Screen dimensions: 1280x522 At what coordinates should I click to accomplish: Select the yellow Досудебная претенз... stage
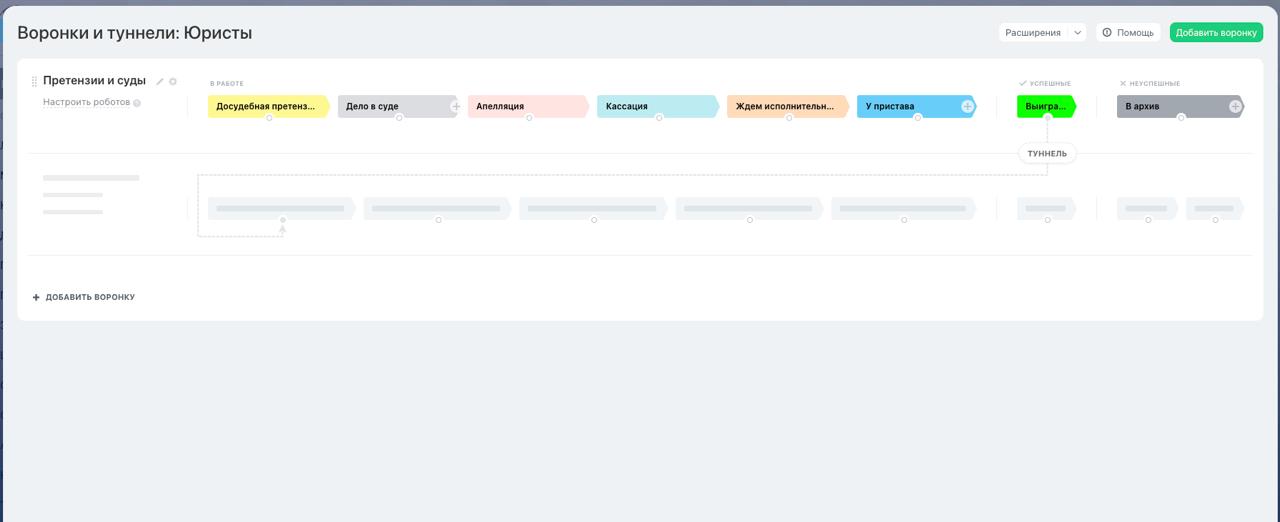tap(266, 106)
